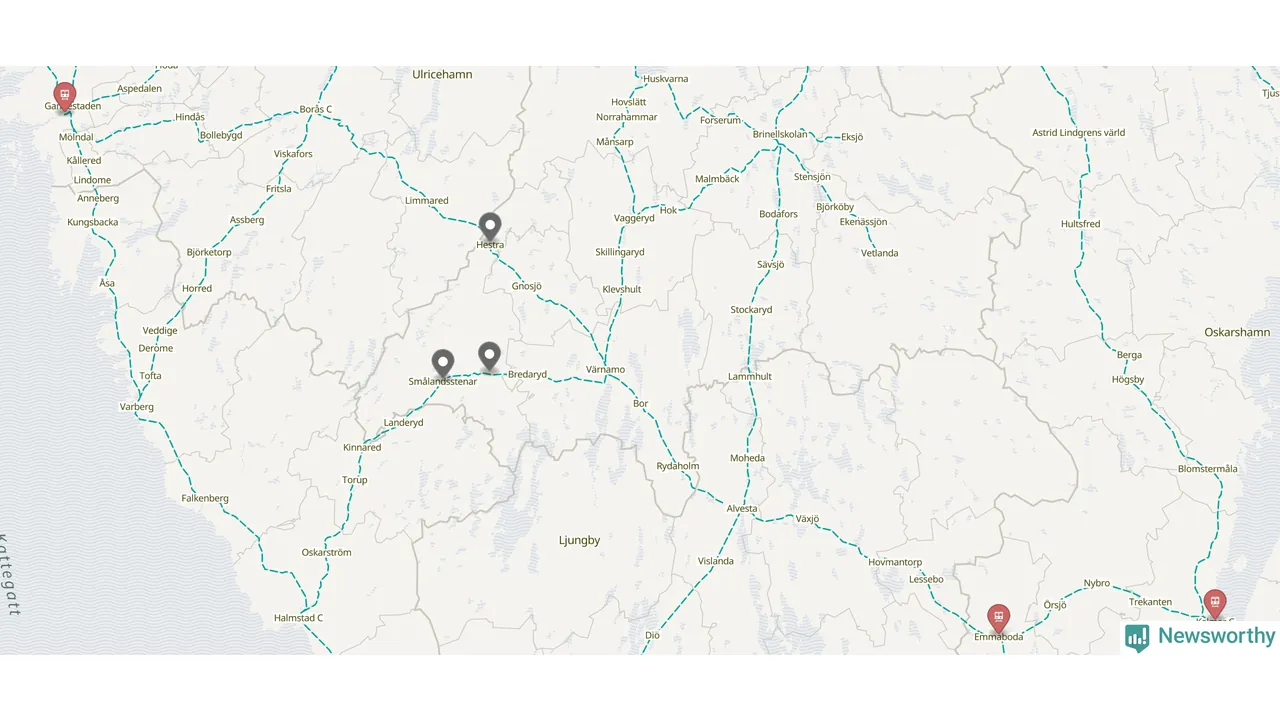Select the Vetlanda station label
Viewport: 1280px width, 720px height.
point(880,253)
